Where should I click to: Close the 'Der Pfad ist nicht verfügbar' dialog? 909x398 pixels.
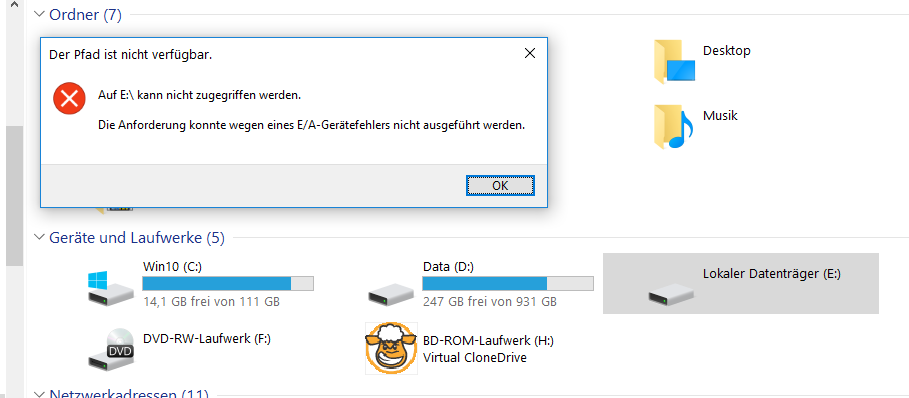529,53
